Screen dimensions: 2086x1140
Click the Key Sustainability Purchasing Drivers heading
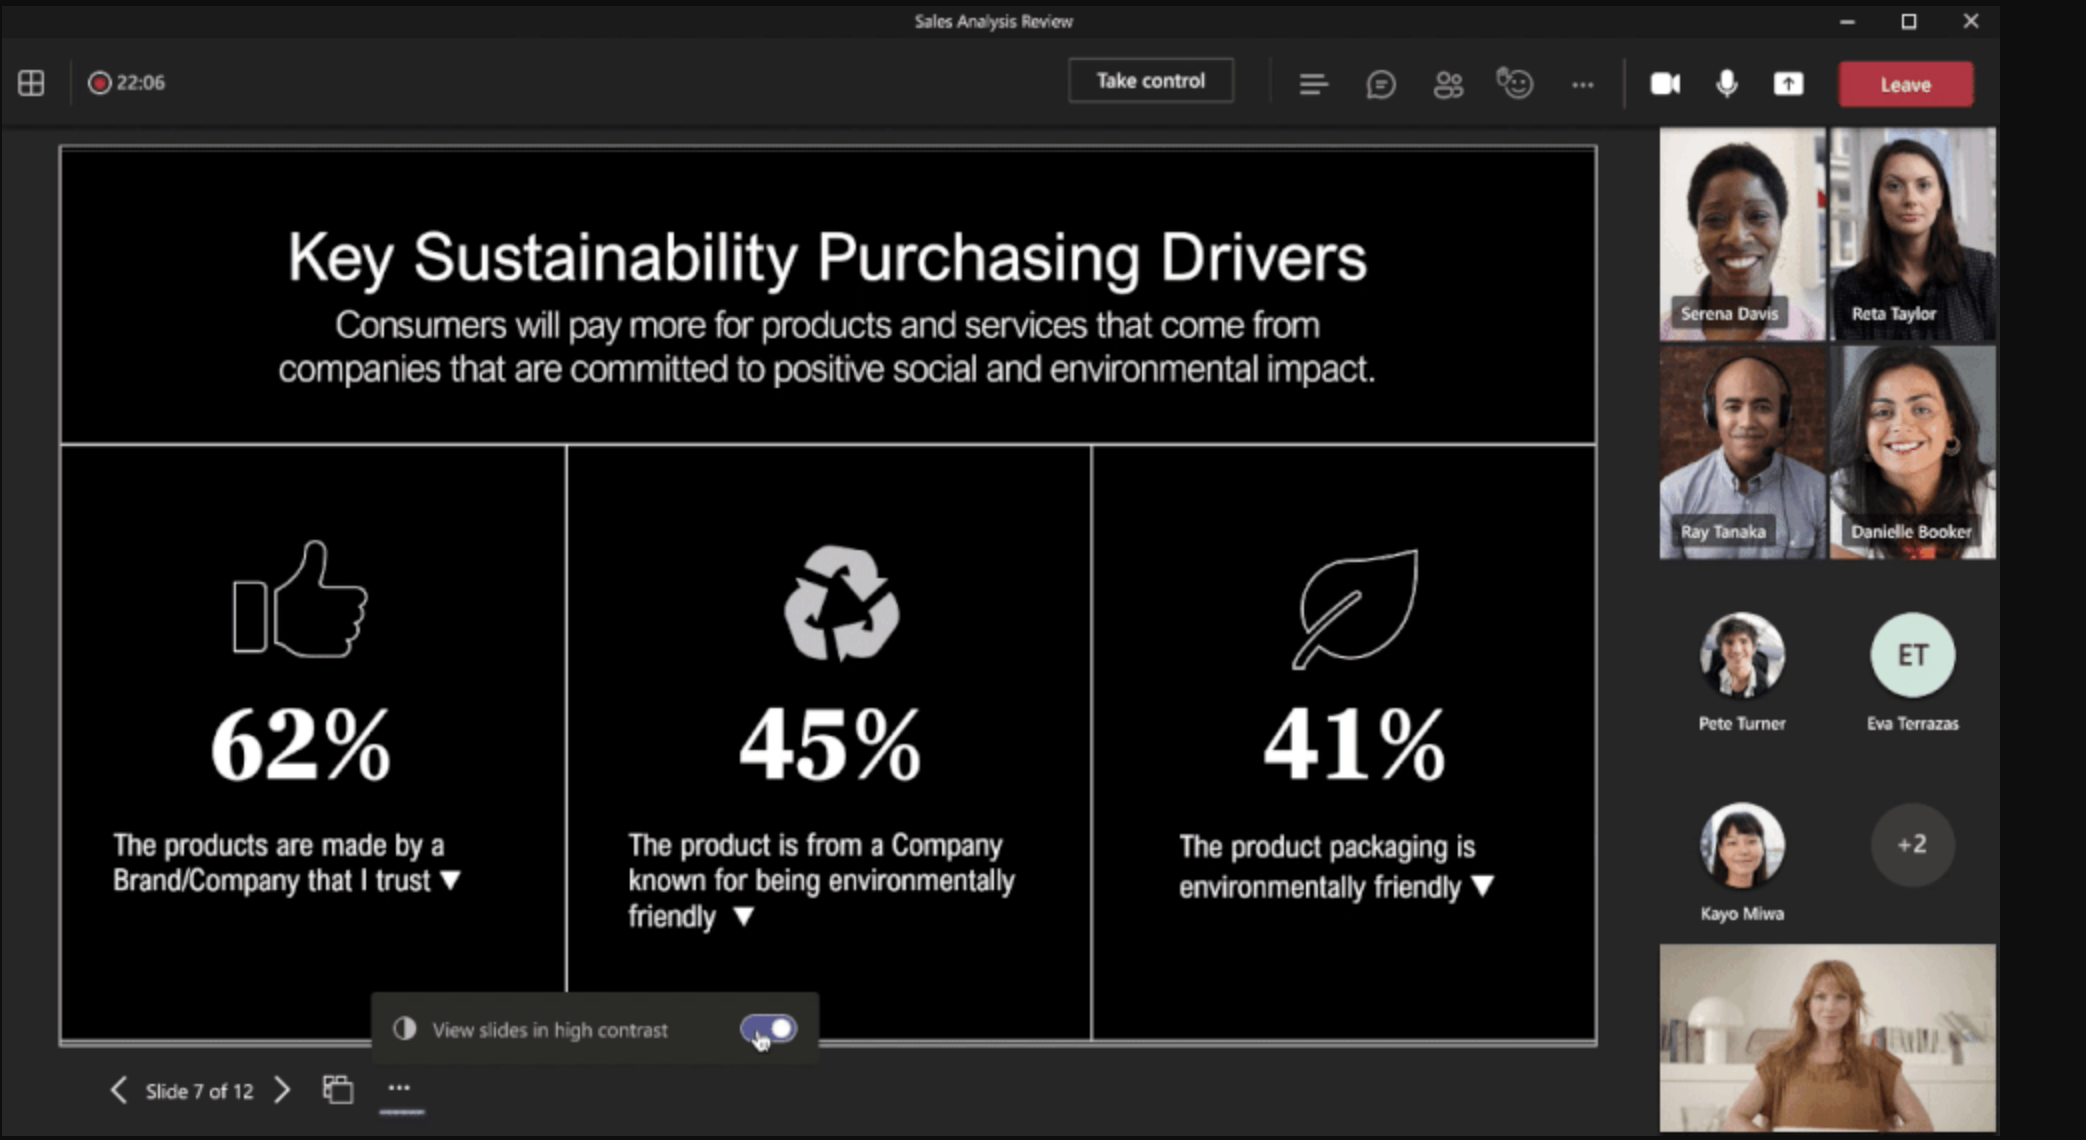pos(827,258)
